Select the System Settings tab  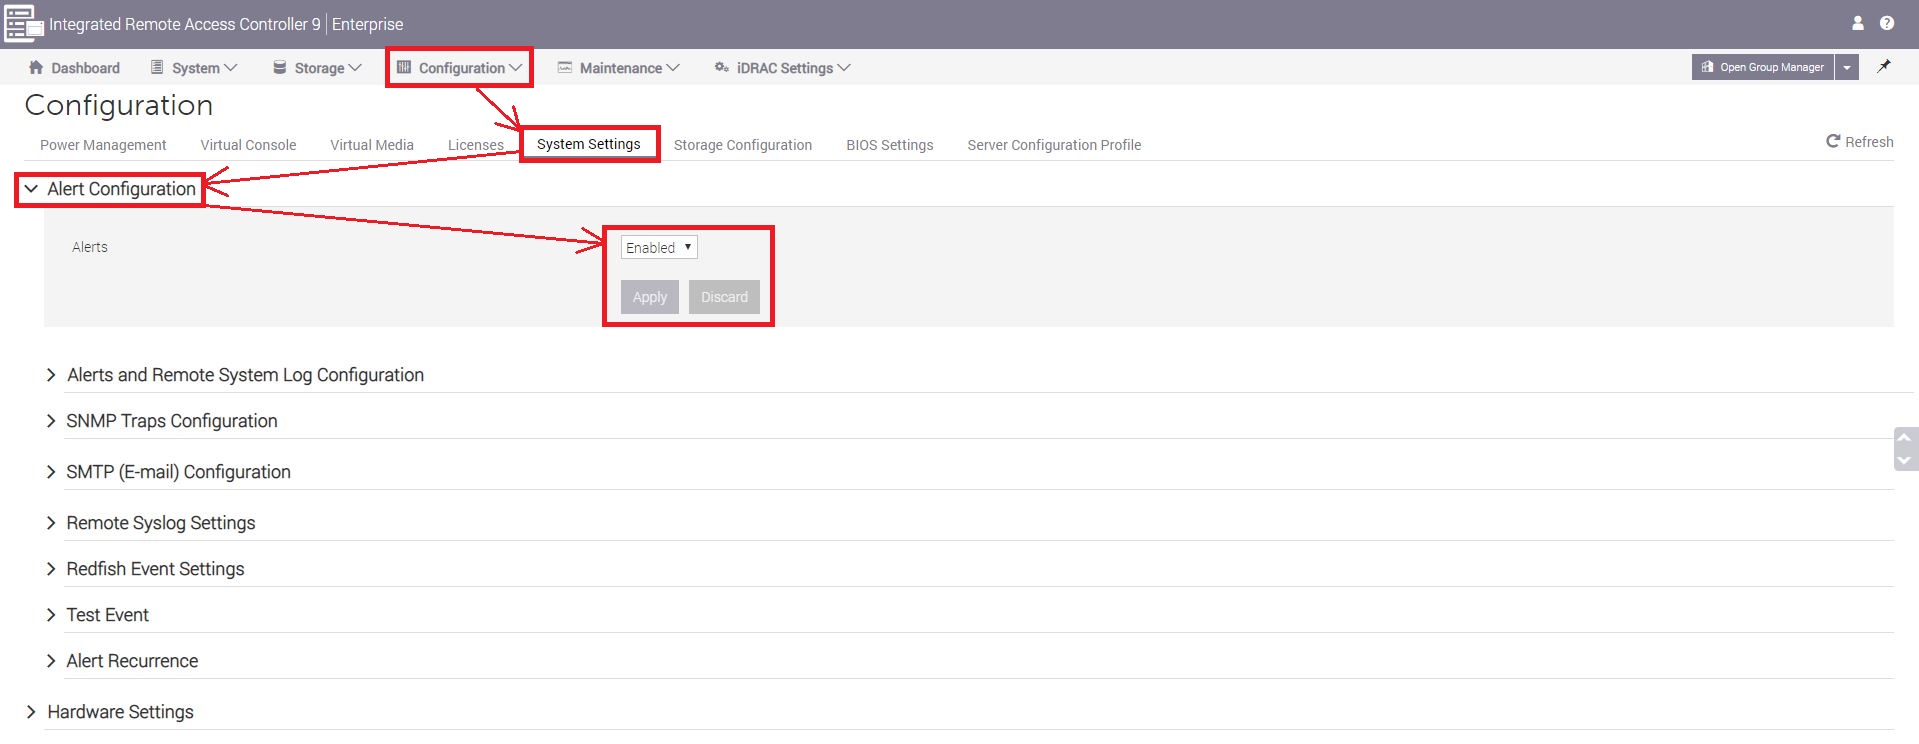pos(588,144)
